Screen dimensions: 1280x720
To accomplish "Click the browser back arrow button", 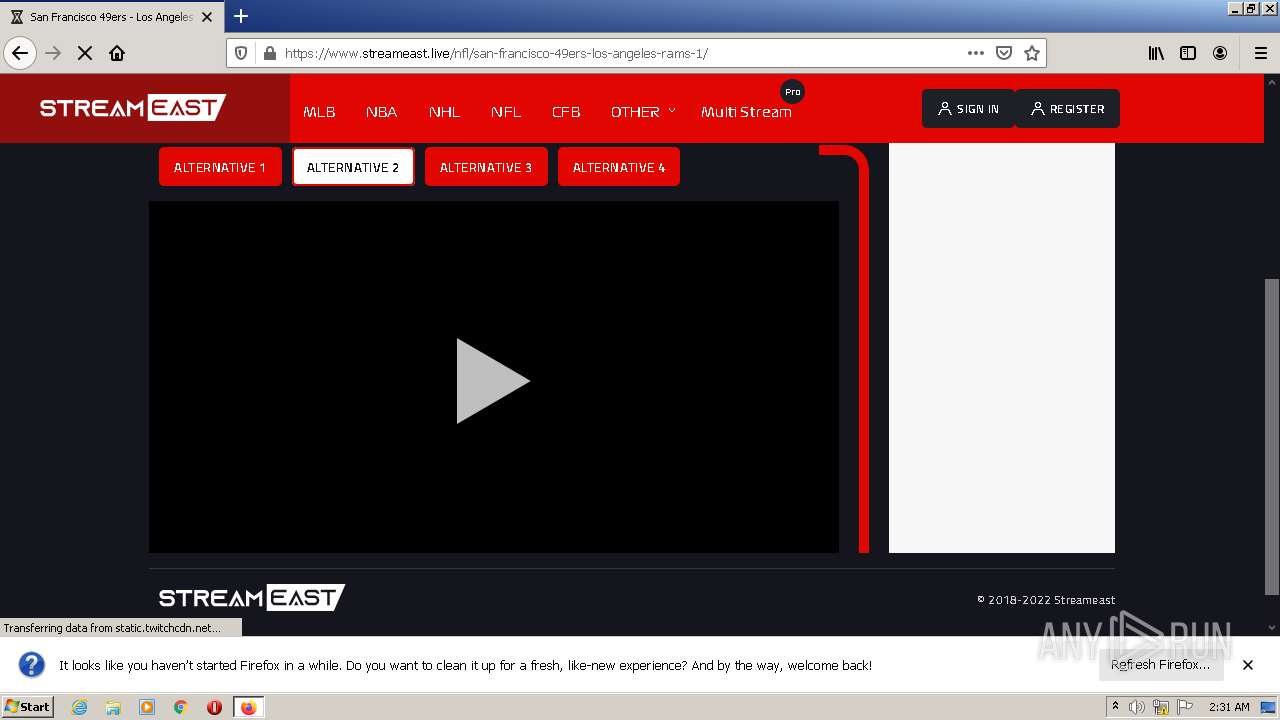I will [20, 53].
